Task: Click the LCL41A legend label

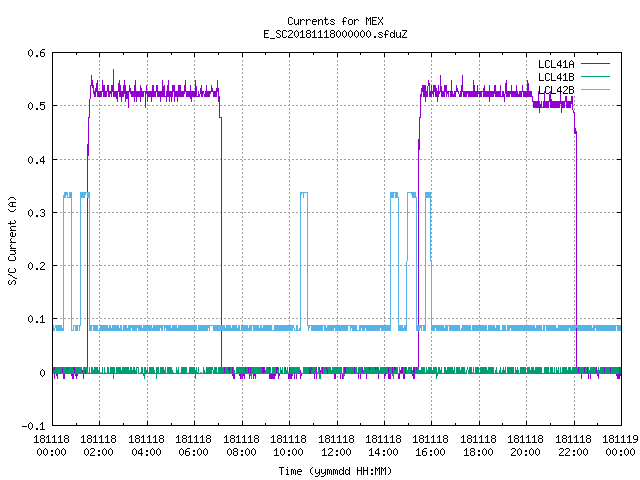Action: coord(556,64)
